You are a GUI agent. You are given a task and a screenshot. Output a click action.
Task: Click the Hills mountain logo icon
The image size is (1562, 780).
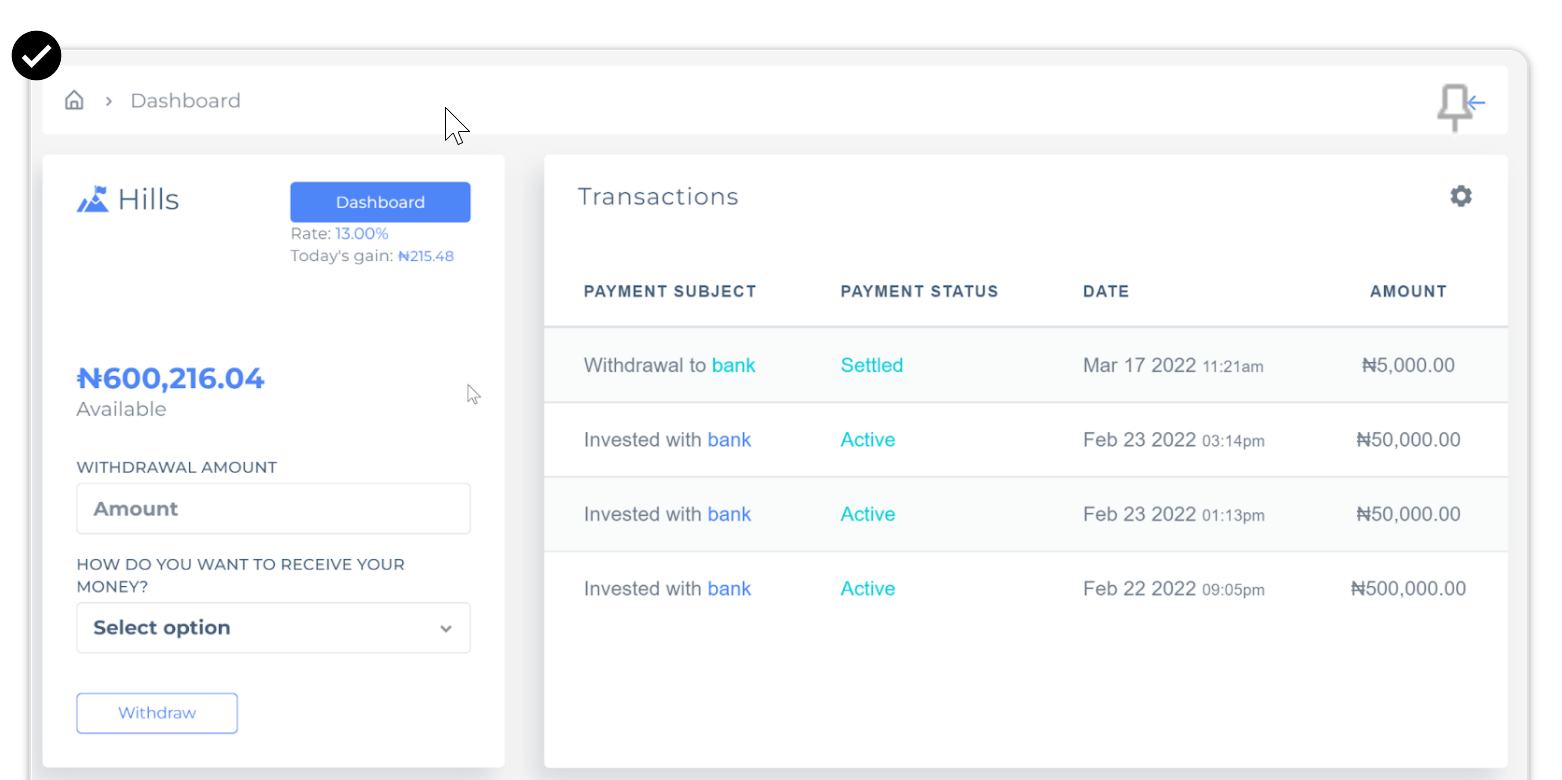pos(93,199)
